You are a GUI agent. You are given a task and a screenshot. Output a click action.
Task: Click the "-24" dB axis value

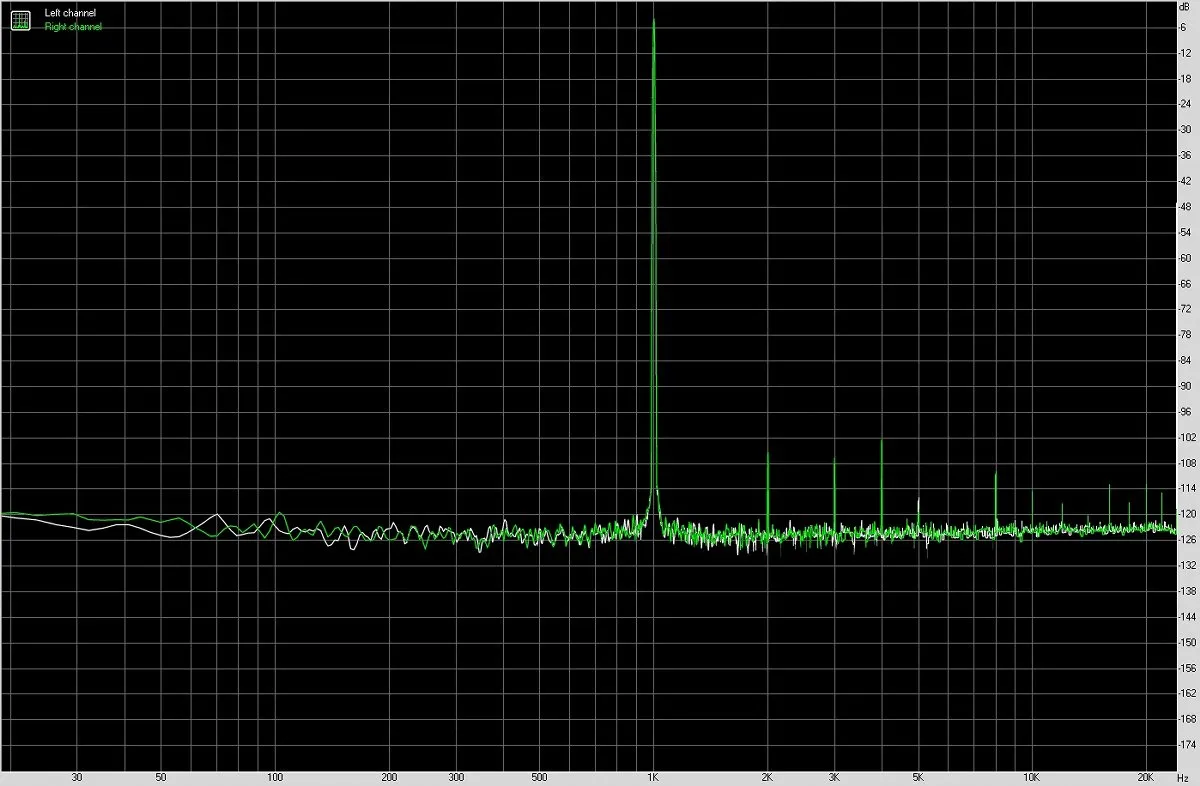1186,104
